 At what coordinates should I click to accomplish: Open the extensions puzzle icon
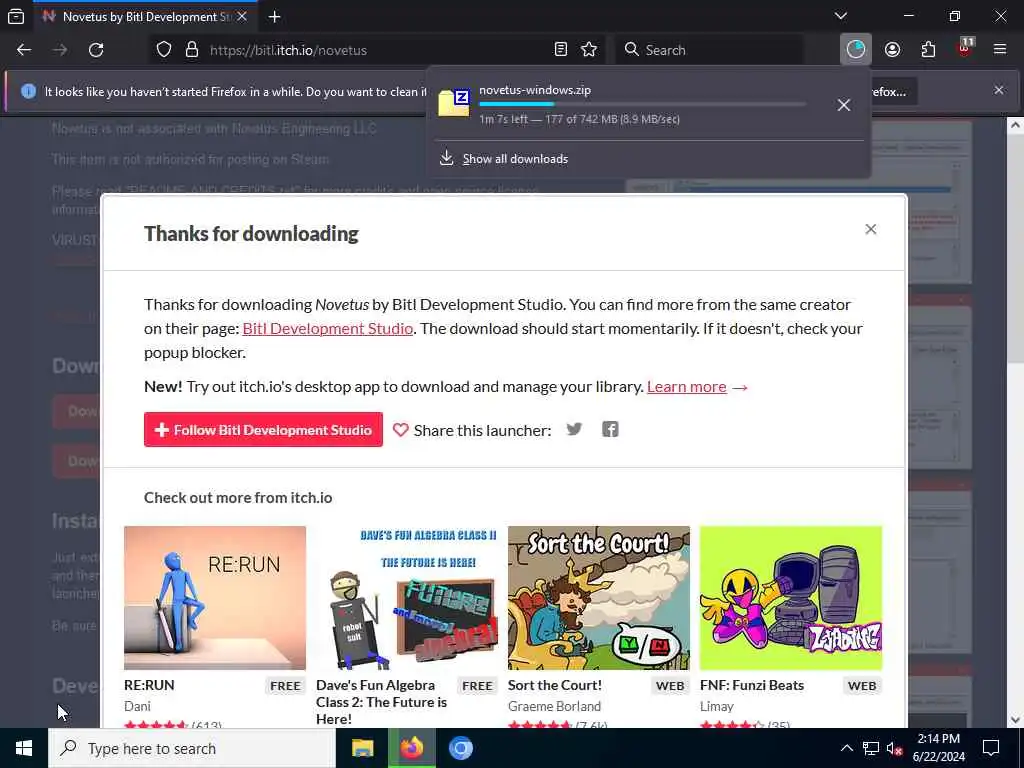pos(928,50)
